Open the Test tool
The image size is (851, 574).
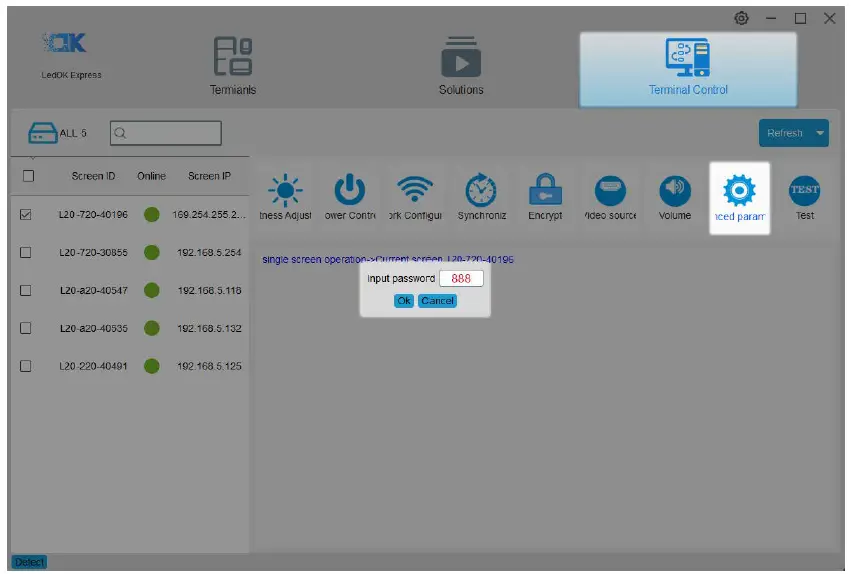[804, 197]
